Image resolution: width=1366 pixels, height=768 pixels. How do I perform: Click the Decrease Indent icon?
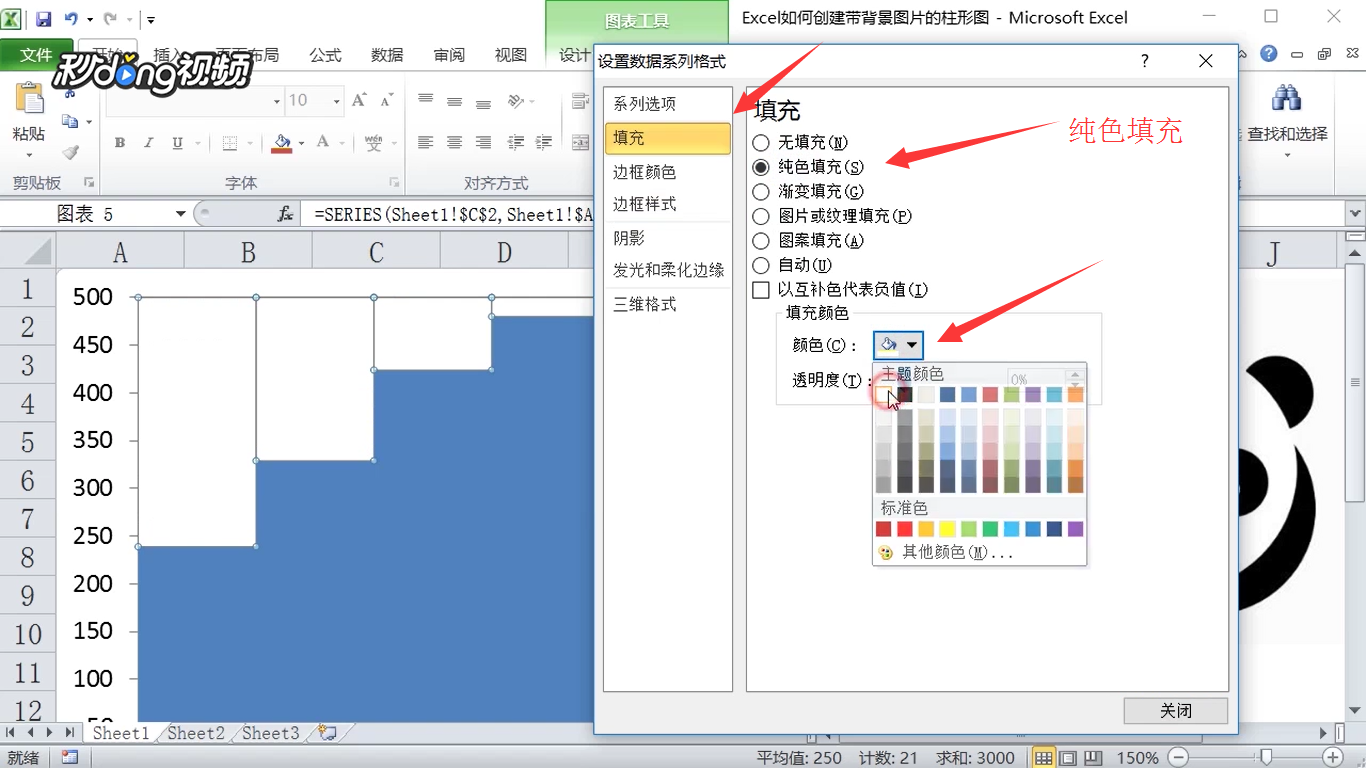click(516, 143)
